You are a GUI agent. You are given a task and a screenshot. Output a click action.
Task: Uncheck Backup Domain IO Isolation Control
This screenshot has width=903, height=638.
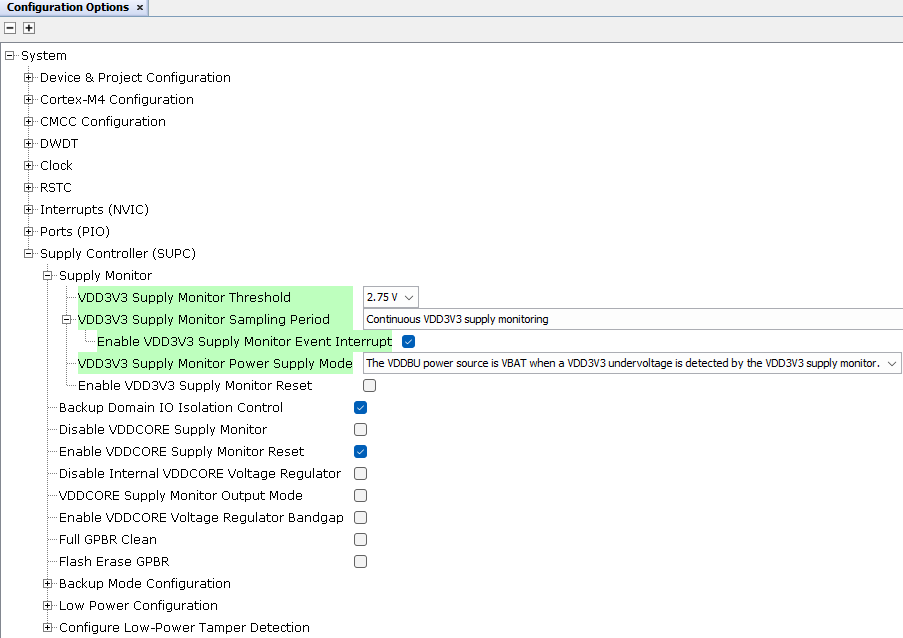[361, 408]
